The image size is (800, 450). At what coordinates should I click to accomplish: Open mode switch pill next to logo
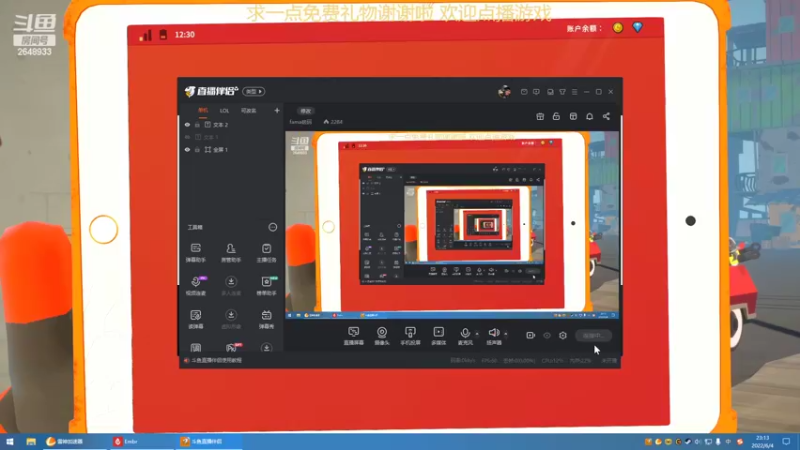click(254, 91)
